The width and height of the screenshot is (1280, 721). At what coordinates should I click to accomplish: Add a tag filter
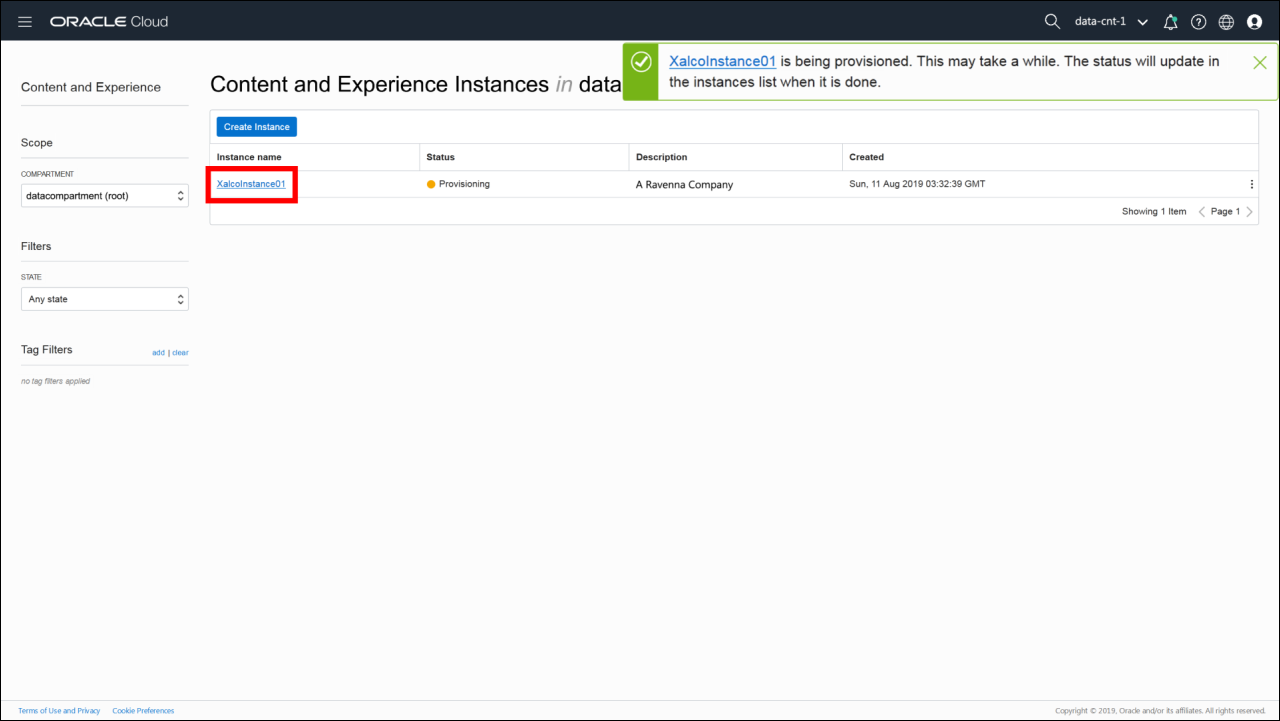pyautogui.click(x=158, y=353)
